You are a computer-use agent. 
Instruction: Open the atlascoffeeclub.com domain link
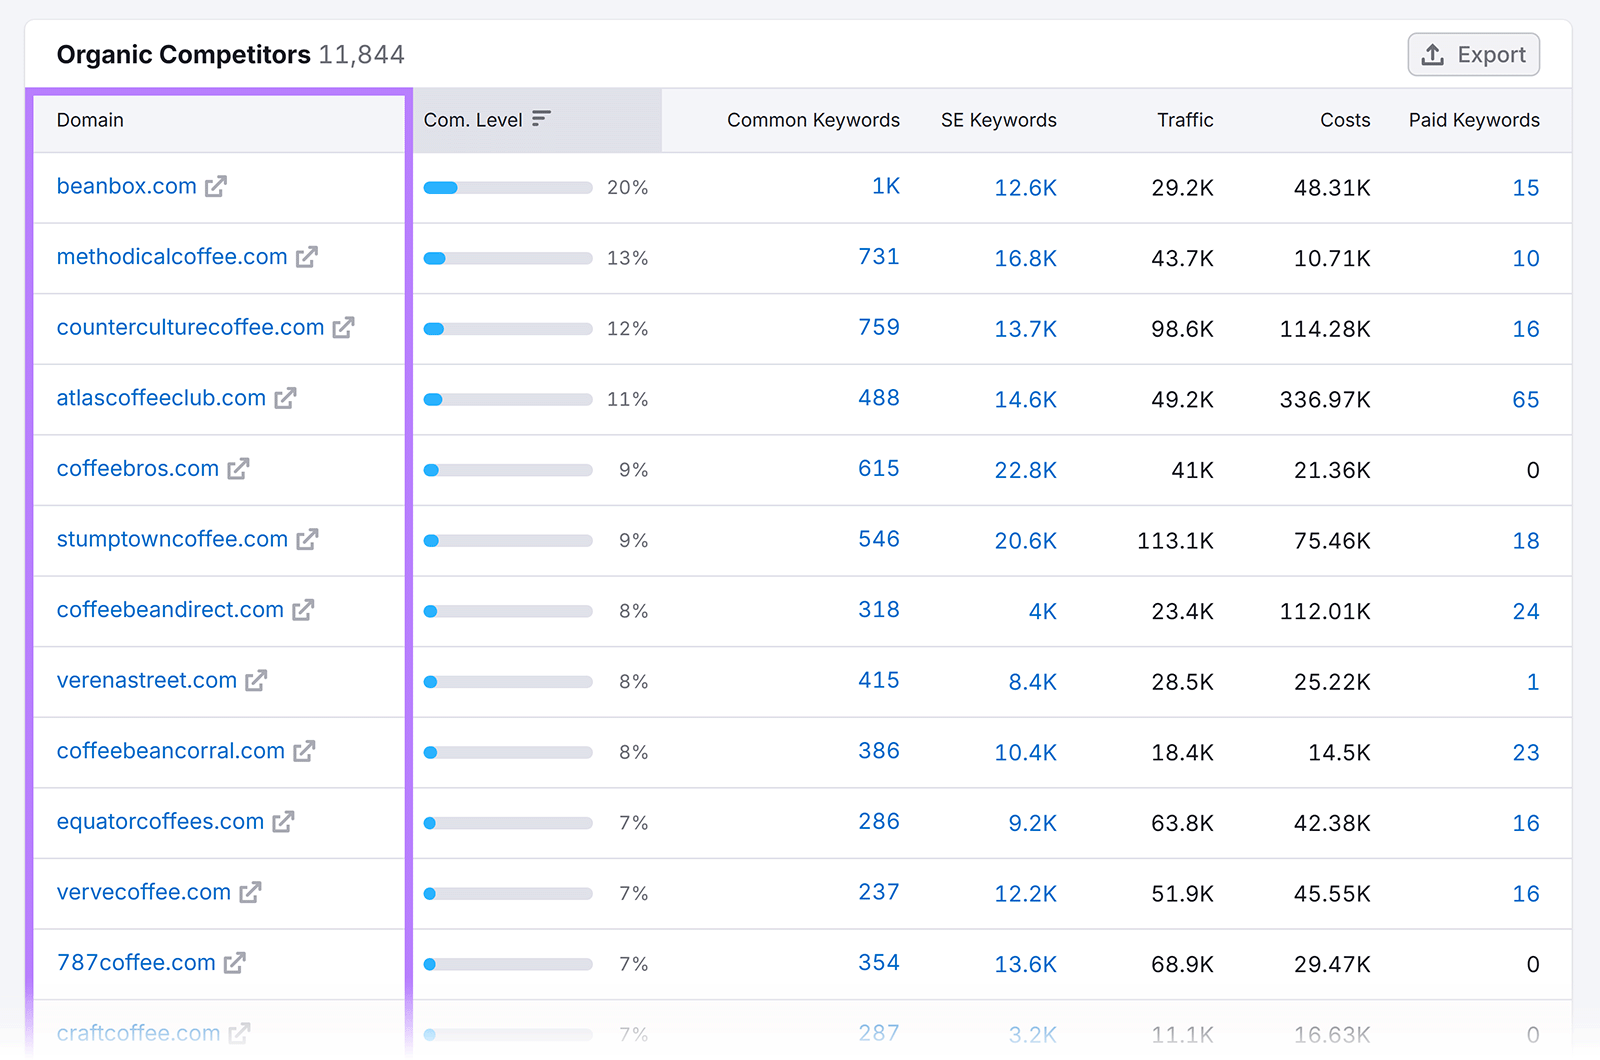point(162,398)
